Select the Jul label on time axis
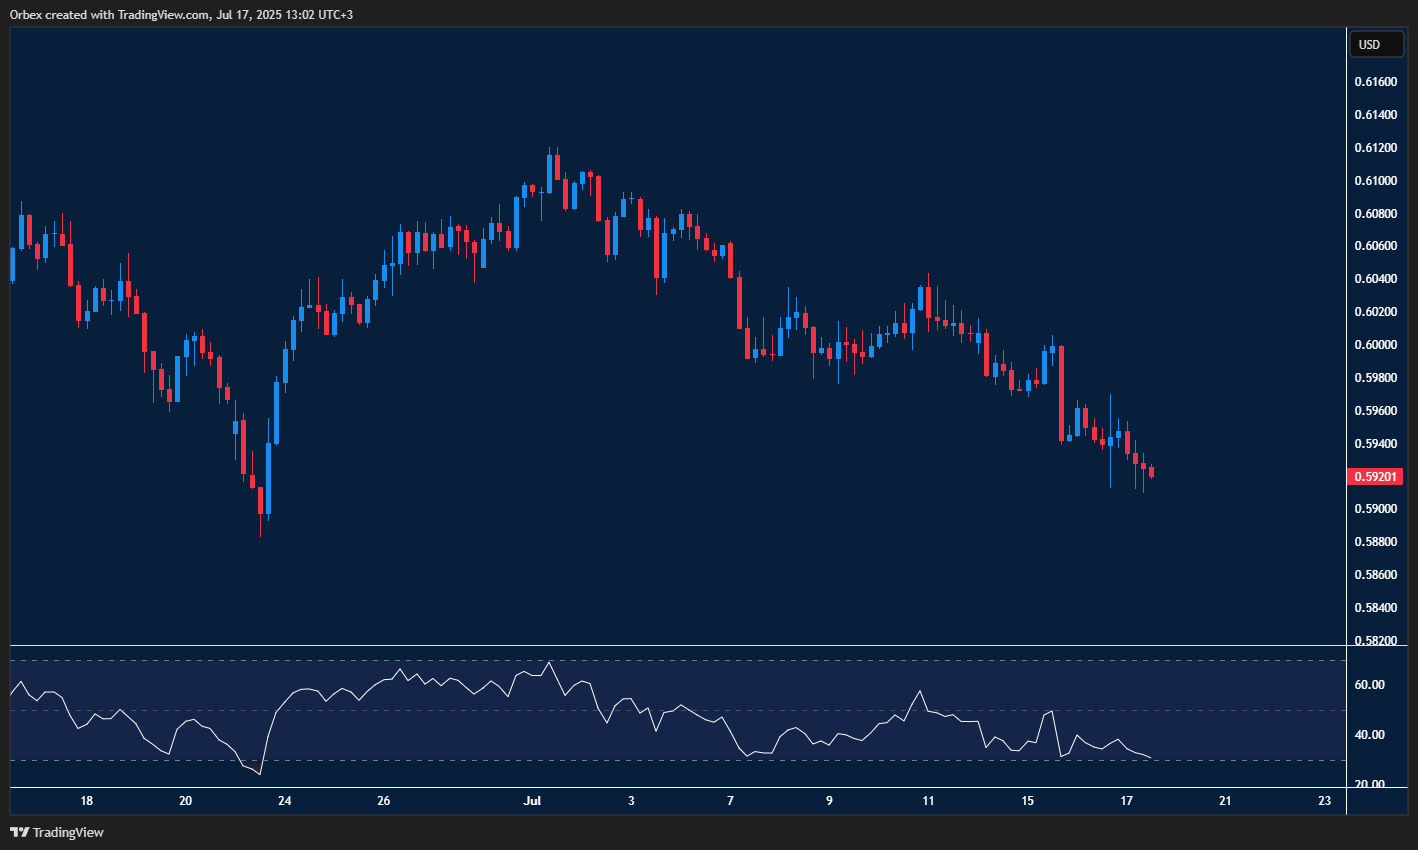 (532, 801)
